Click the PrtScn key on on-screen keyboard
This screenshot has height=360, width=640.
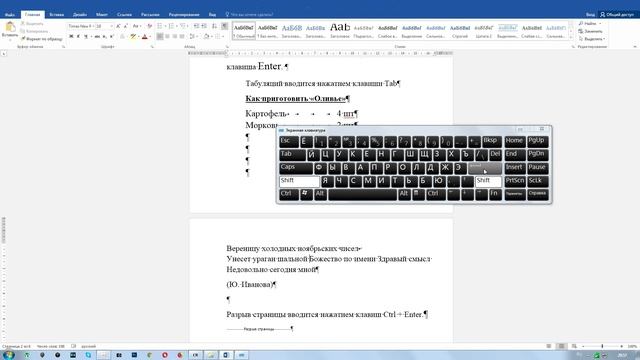coord(514,181)
